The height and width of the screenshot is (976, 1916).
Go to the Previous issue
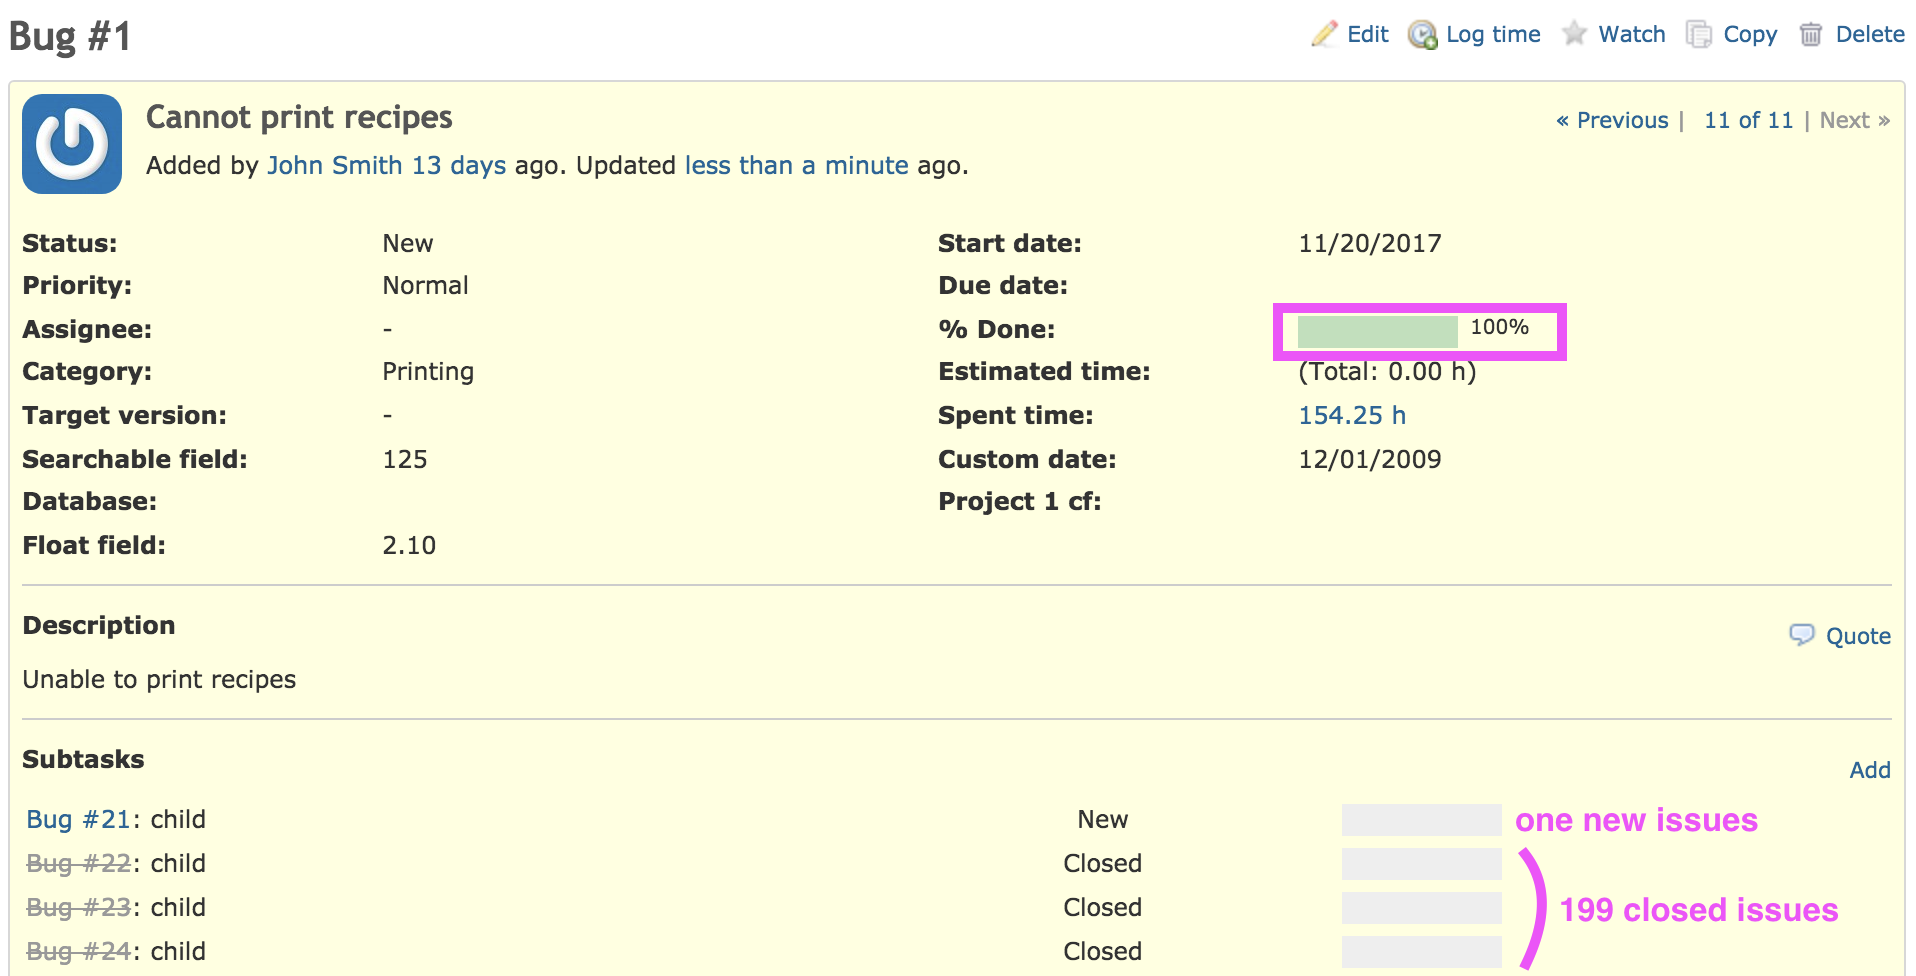coord(1612,121)
